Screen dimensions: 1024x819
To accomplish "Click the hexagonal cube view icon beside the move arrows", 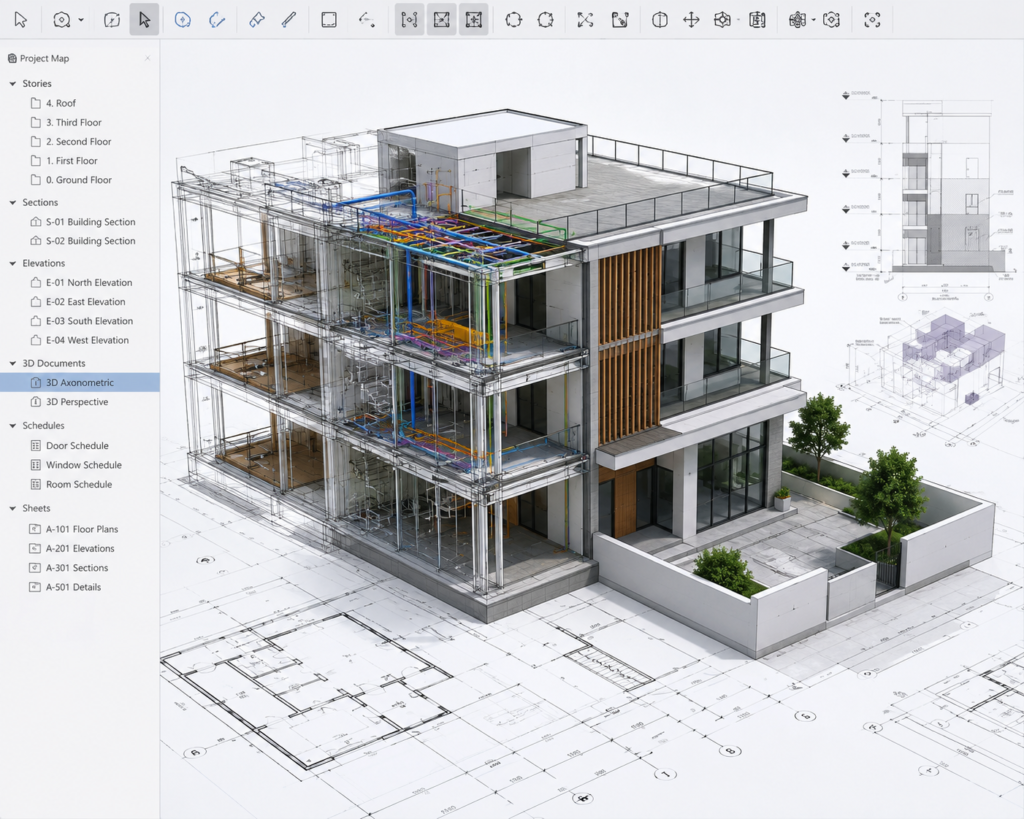I will click(722, 20).
